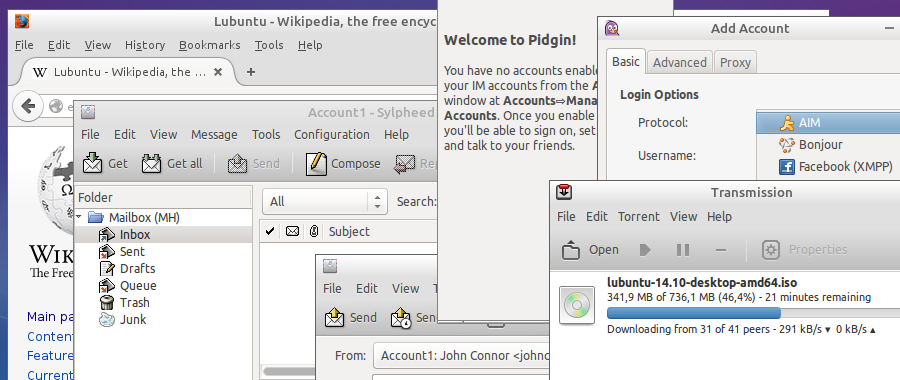Click the upload speed limit arrow

point(873,330)
